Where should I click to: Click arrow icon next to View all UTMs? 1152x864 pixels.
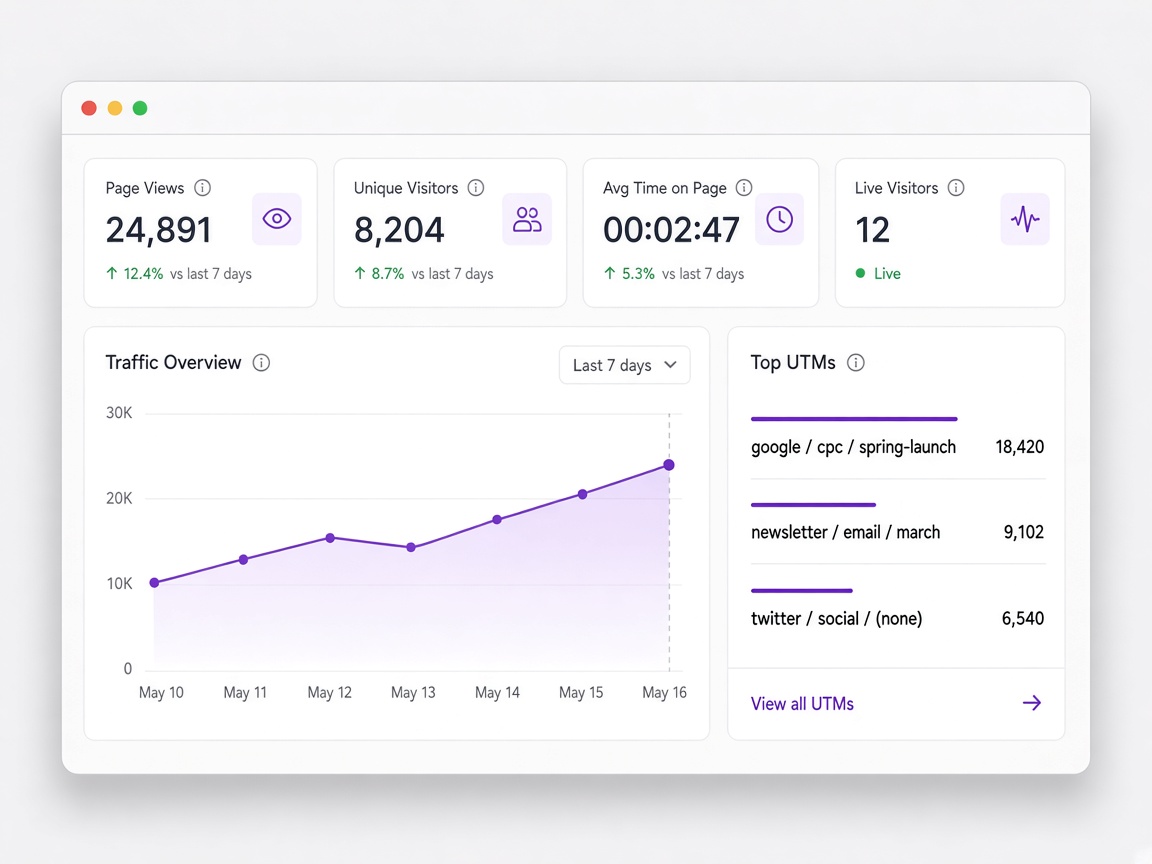1032,703
